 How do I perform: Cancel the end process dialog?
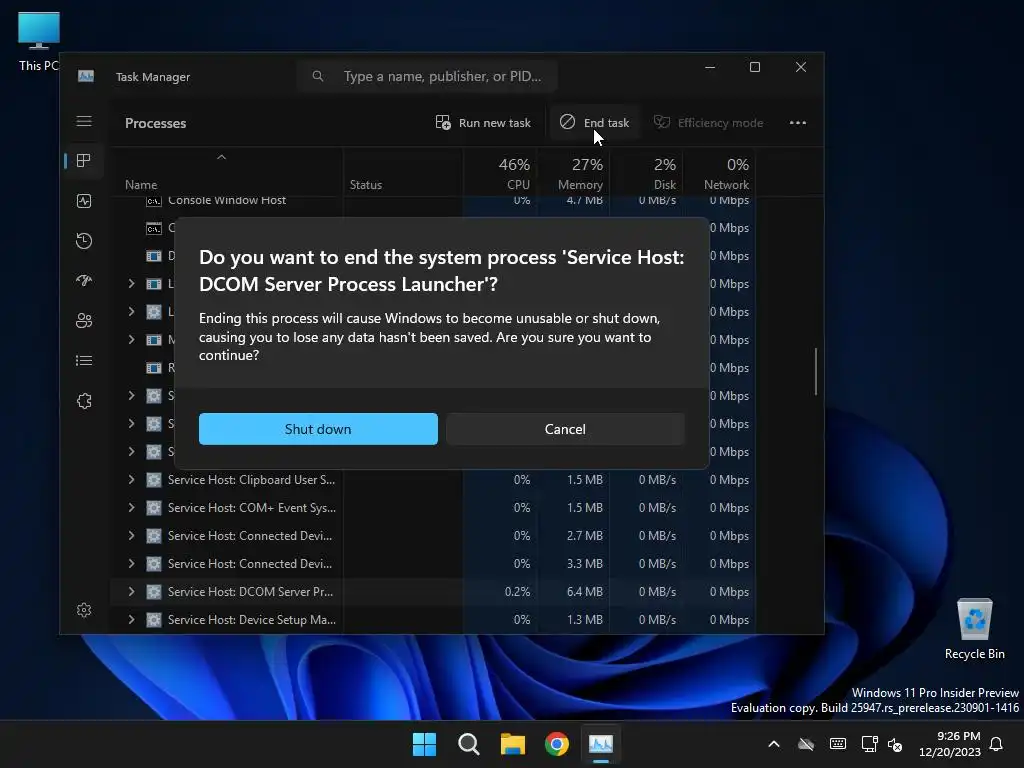[x=565, y=429]
